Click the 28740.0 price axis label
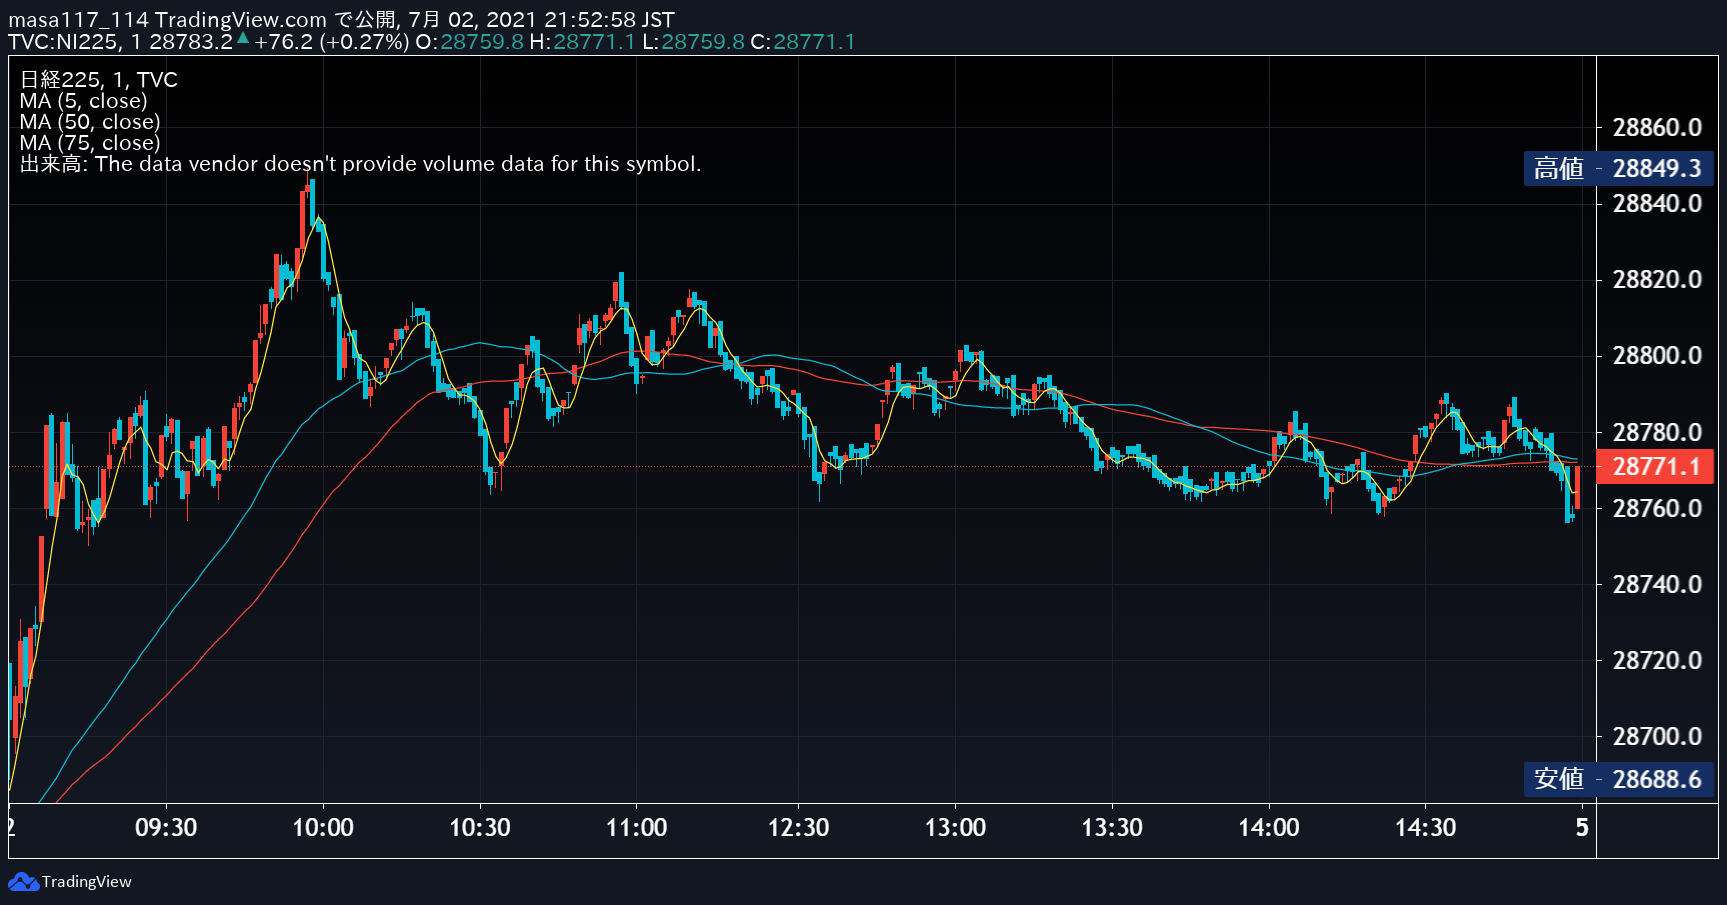The image size is (1727, 905). tap(1657, 585)
